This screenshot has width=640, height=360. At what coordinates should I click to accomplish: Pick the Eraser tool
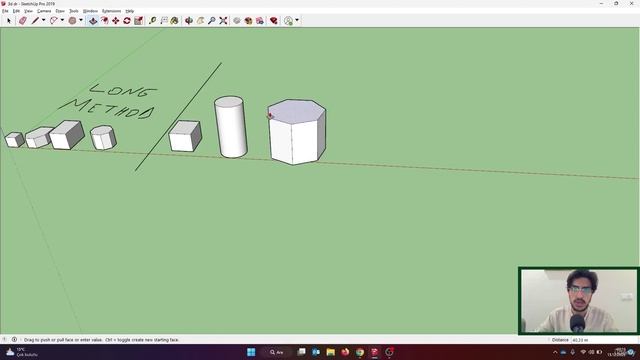(23, 20)
